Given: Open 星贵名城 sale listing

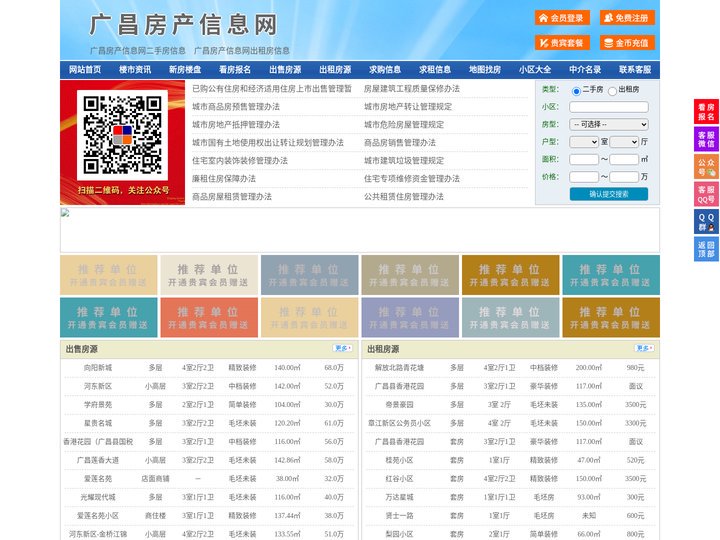Looking at the screenshot, I should click(x=98, y=423).
